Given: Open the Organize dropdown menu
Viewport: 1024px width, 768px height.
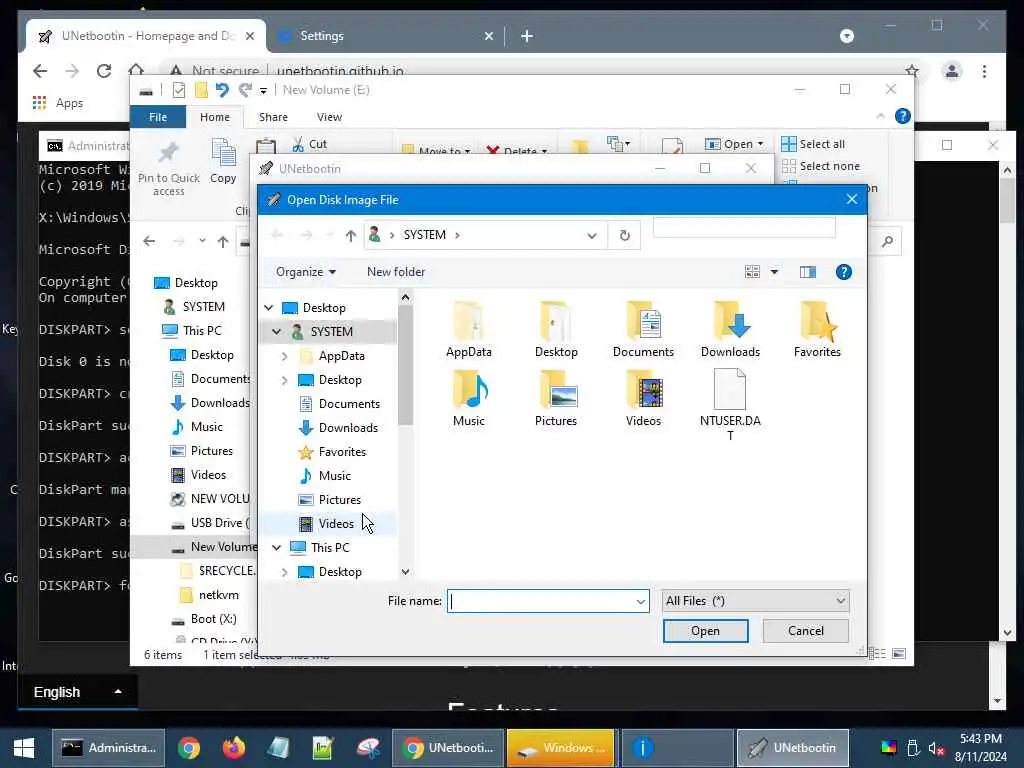Looking at the screenshot, I should click(x=306, y=272).
